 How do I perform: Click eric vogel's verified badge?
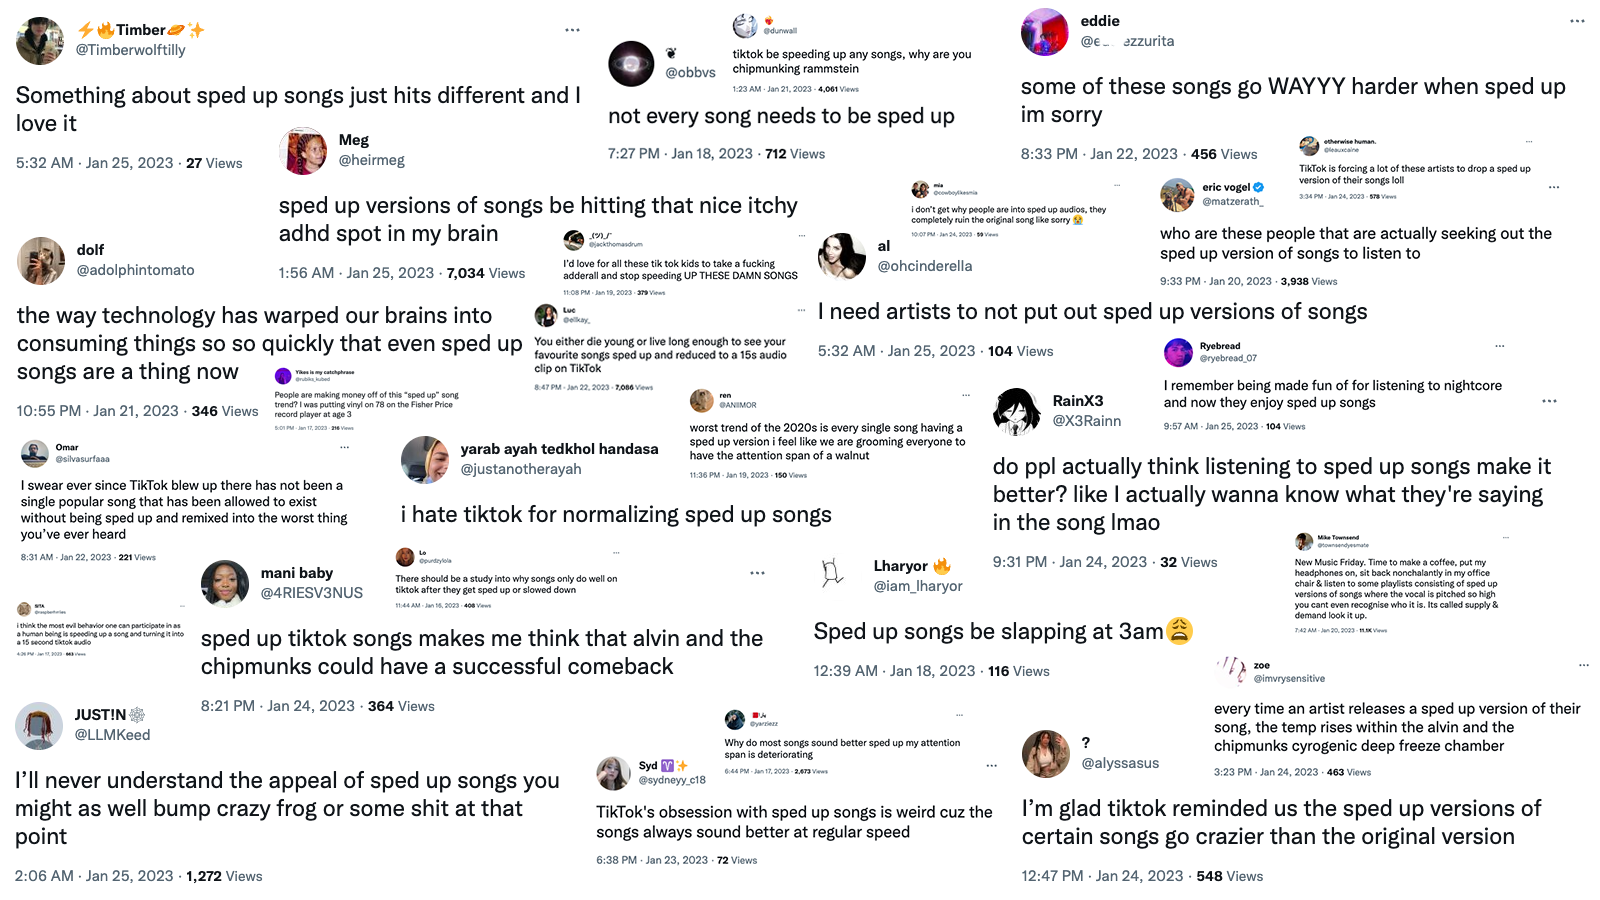[1261, 186]
